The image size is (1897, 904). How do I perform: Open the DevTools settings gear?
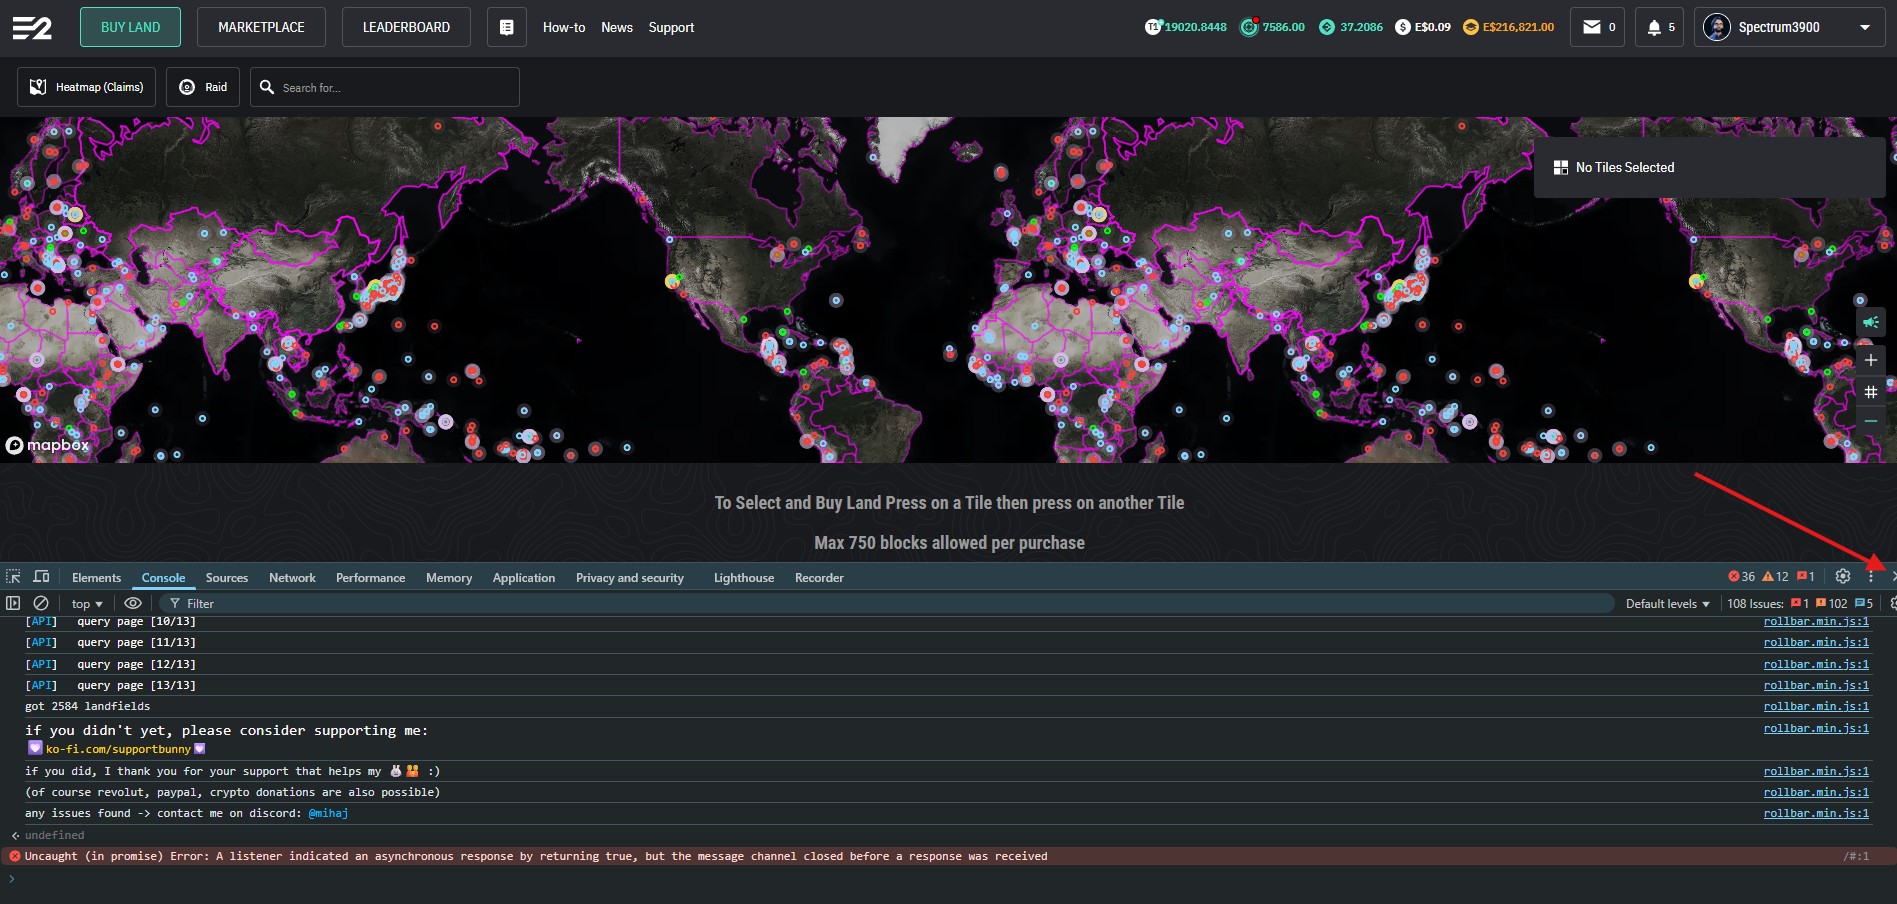(x=1843, y=576)
